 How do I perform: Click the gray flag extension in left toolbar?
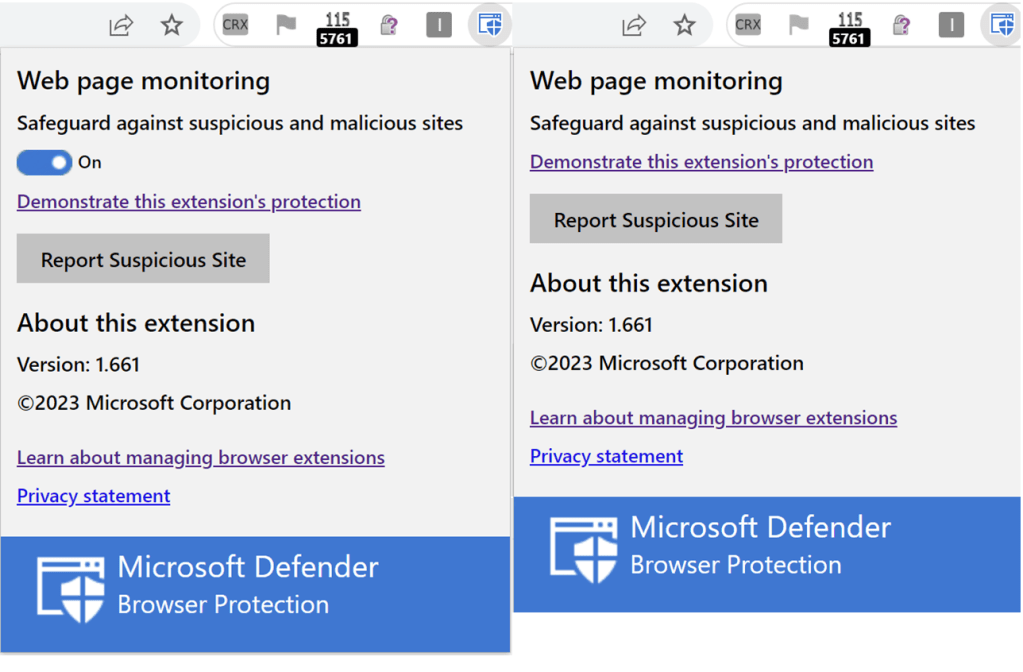pos(286,26)
